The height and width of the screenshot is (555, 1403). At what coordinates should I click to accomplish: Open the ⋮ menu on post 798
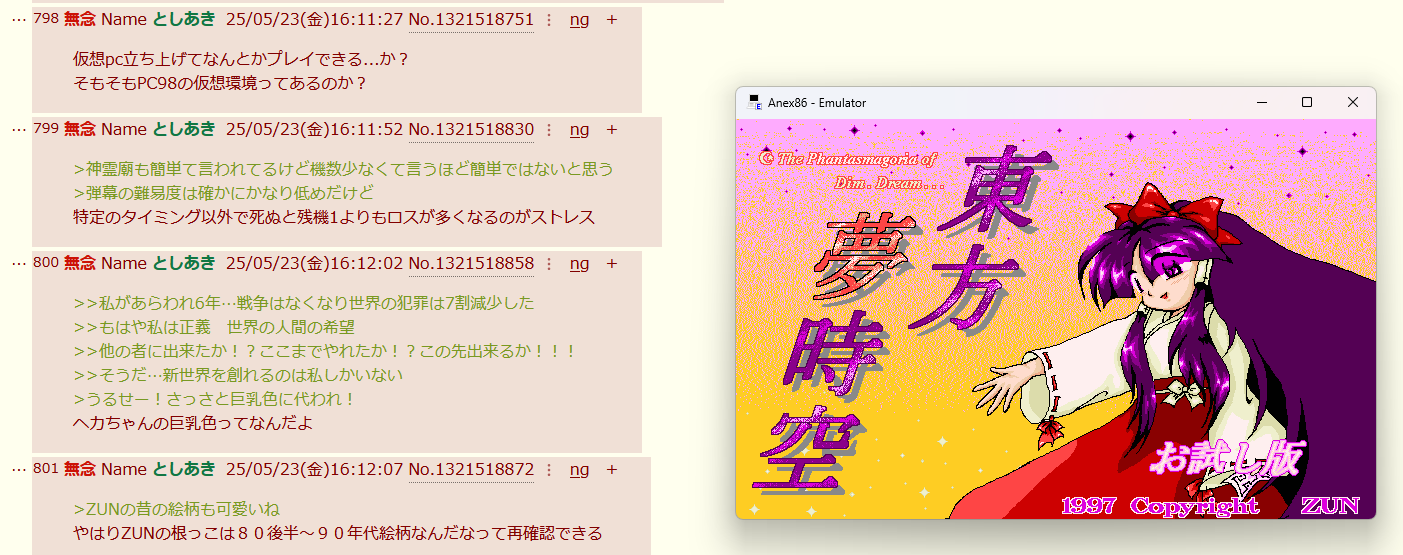pyautogui.click(x=548, y=20)
